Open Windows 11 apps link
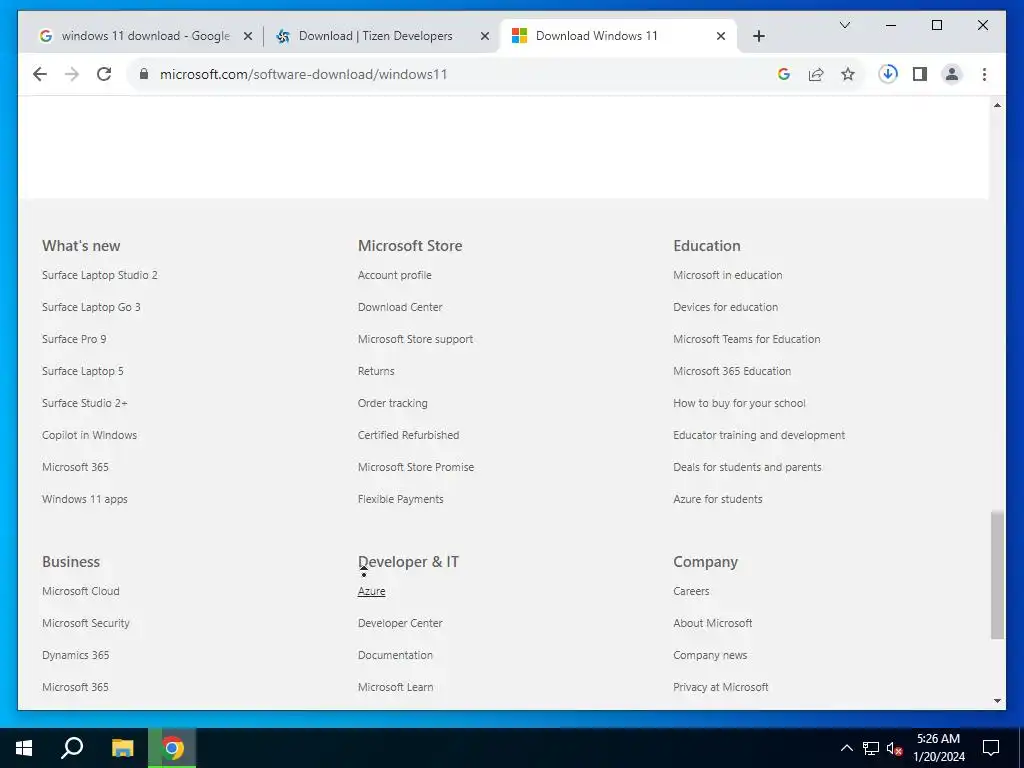1024x768 pixels. 85,499
